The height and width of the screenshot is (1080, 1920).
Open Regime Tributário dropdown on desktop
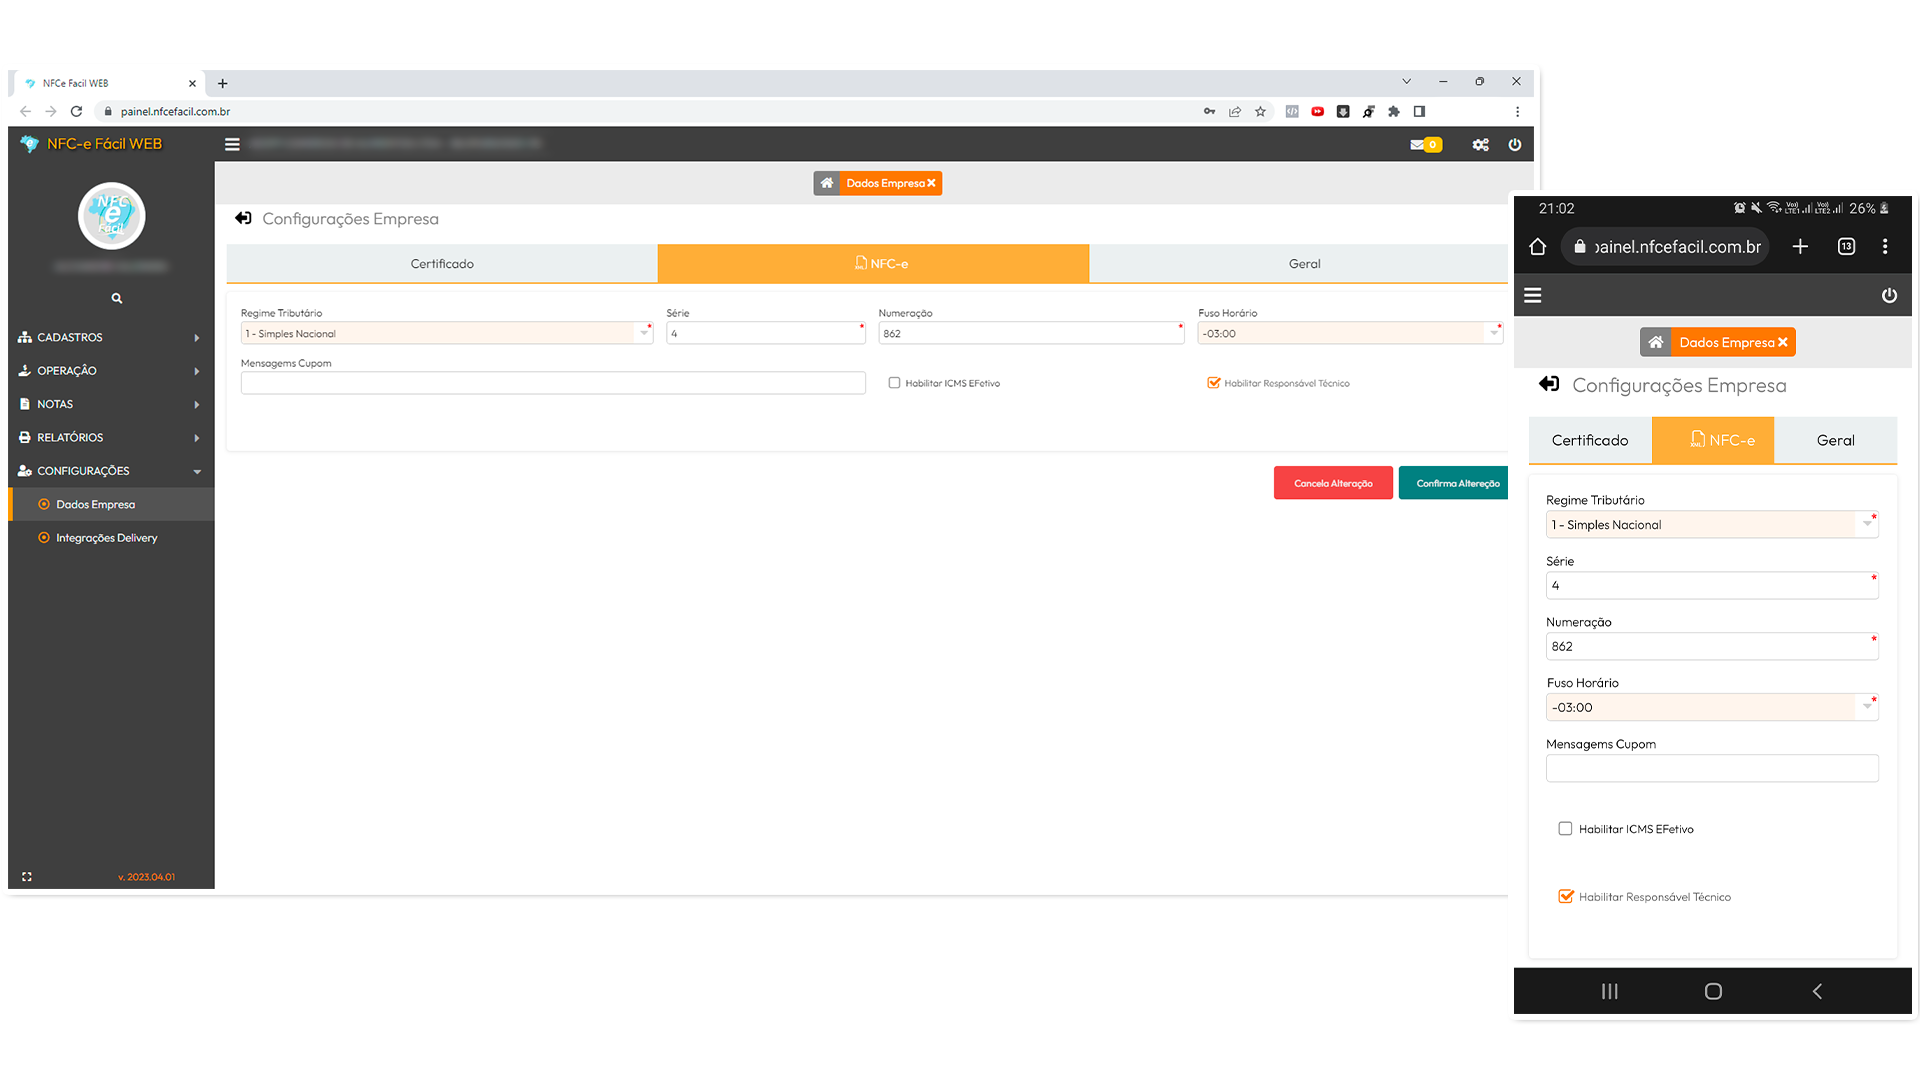(446, 333)
